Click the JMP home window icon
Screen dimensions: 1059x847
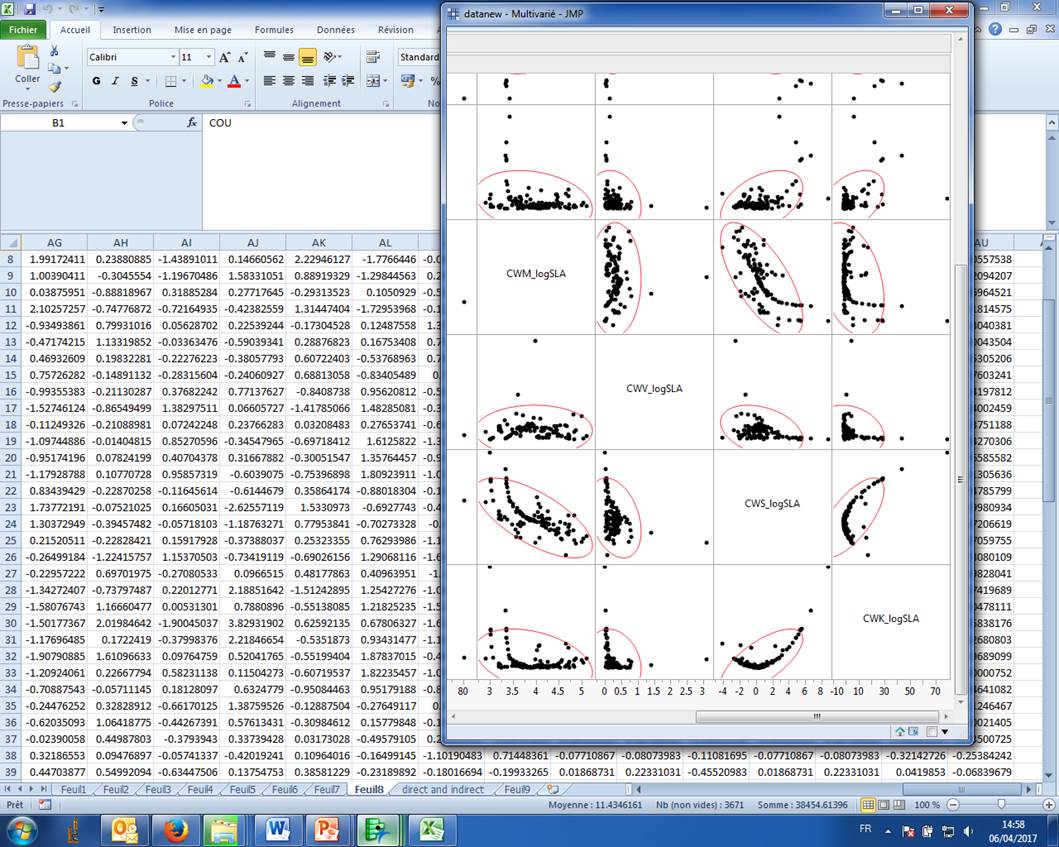(901, 732)
